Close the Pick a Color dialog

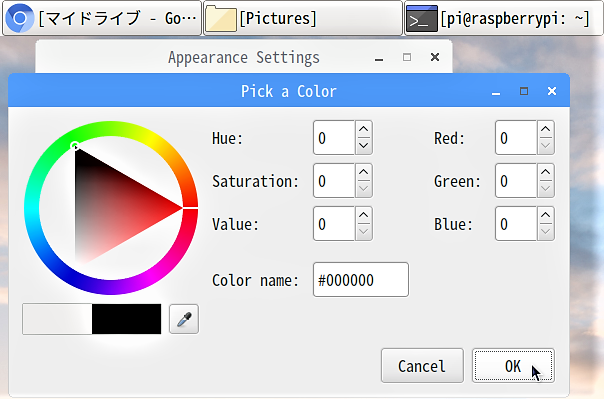[x=552, y=91]
